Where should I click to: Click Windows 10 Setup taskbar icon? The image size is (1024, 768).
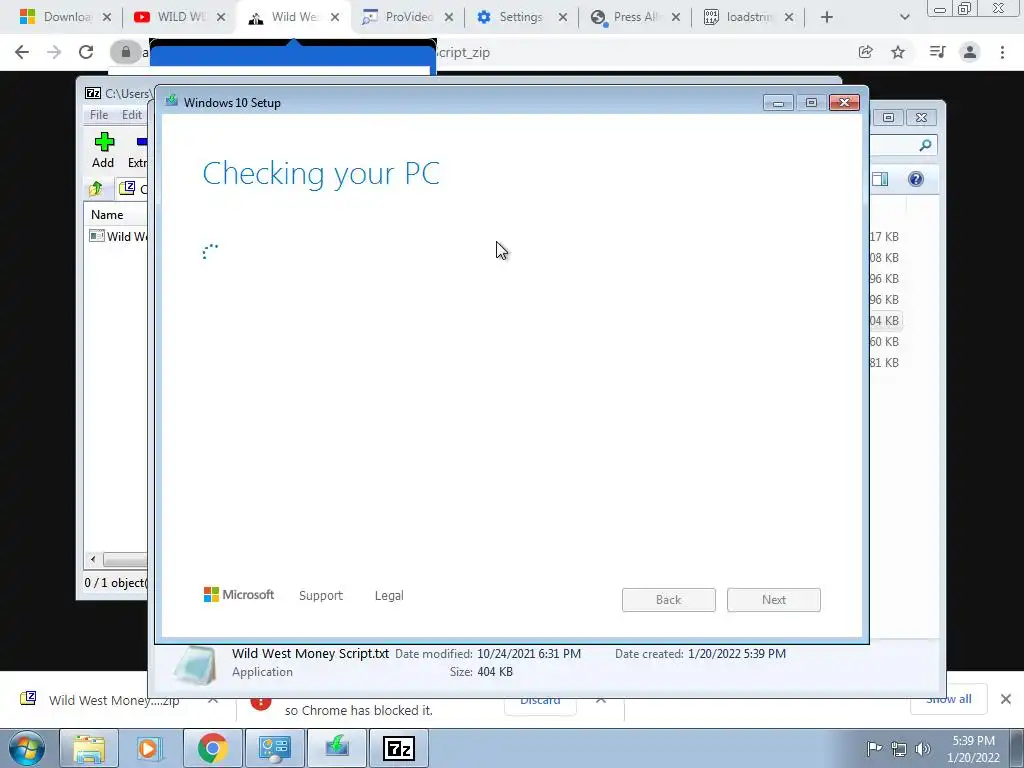(x=336, y=748)
